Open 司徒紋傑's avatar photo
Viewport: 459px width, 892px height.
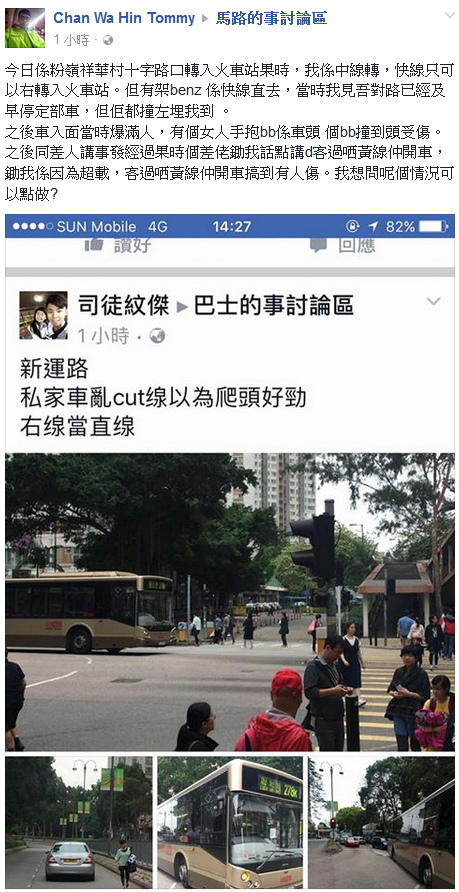(43, 315)
